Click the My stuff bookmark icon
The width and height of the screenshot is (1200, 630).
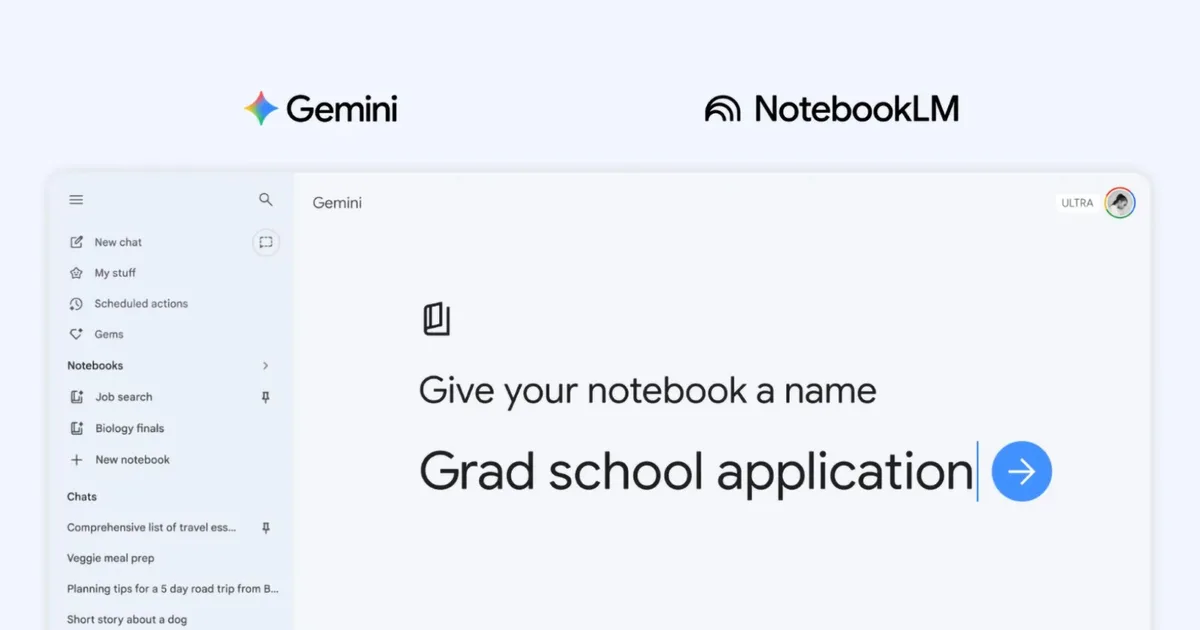coord(76,272)
